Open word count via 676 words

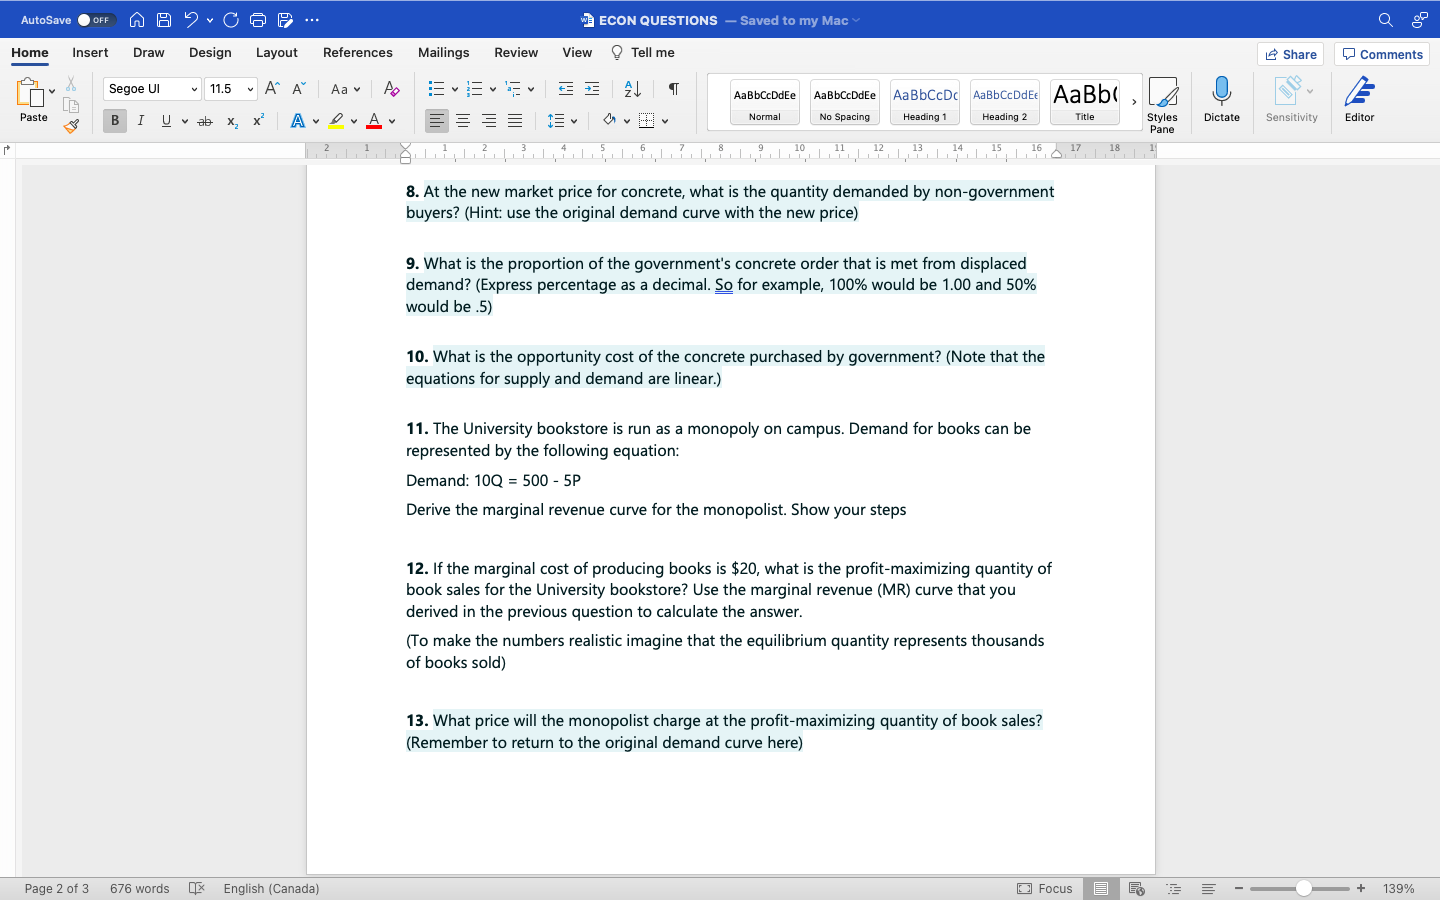139,888
